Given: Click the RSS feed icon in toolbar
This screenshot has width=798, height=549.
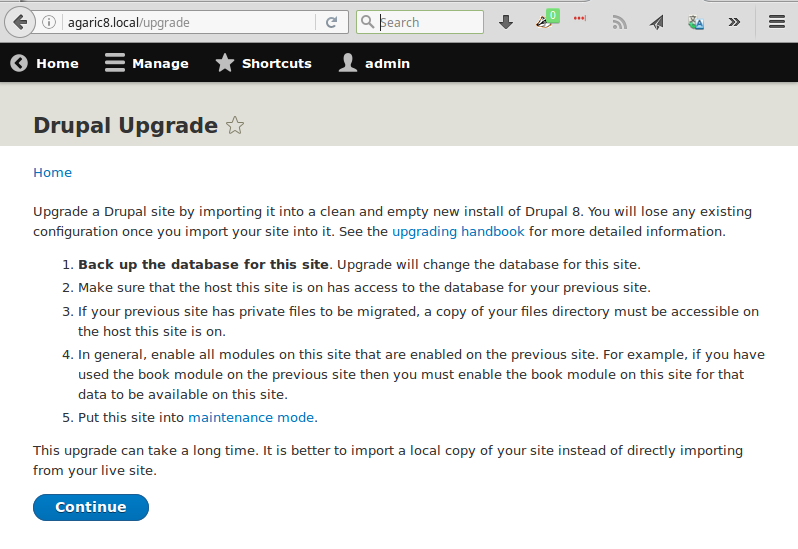Looking at the screenshot, I should point(620,22).
